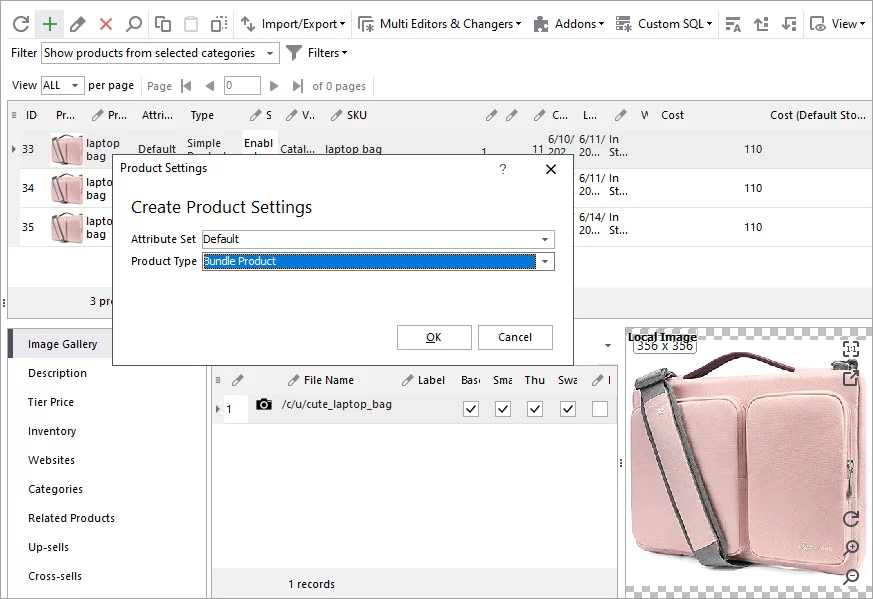The height and width of the screenshot is (599, 873).
Task: Expand image record row 1
Action: (x=218, y=409)
